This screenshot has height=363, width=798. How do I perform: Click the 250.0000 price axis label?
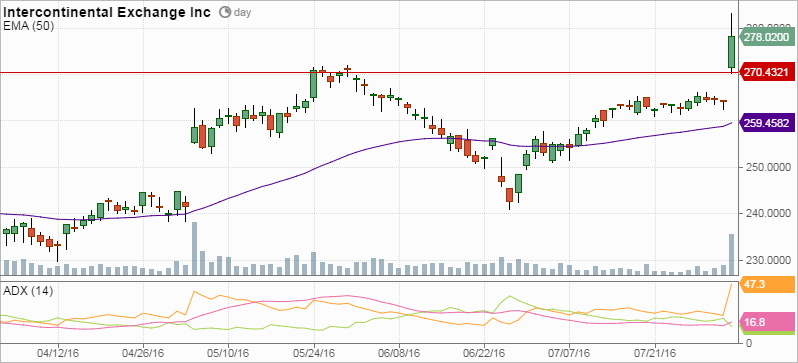pos(767,167)
